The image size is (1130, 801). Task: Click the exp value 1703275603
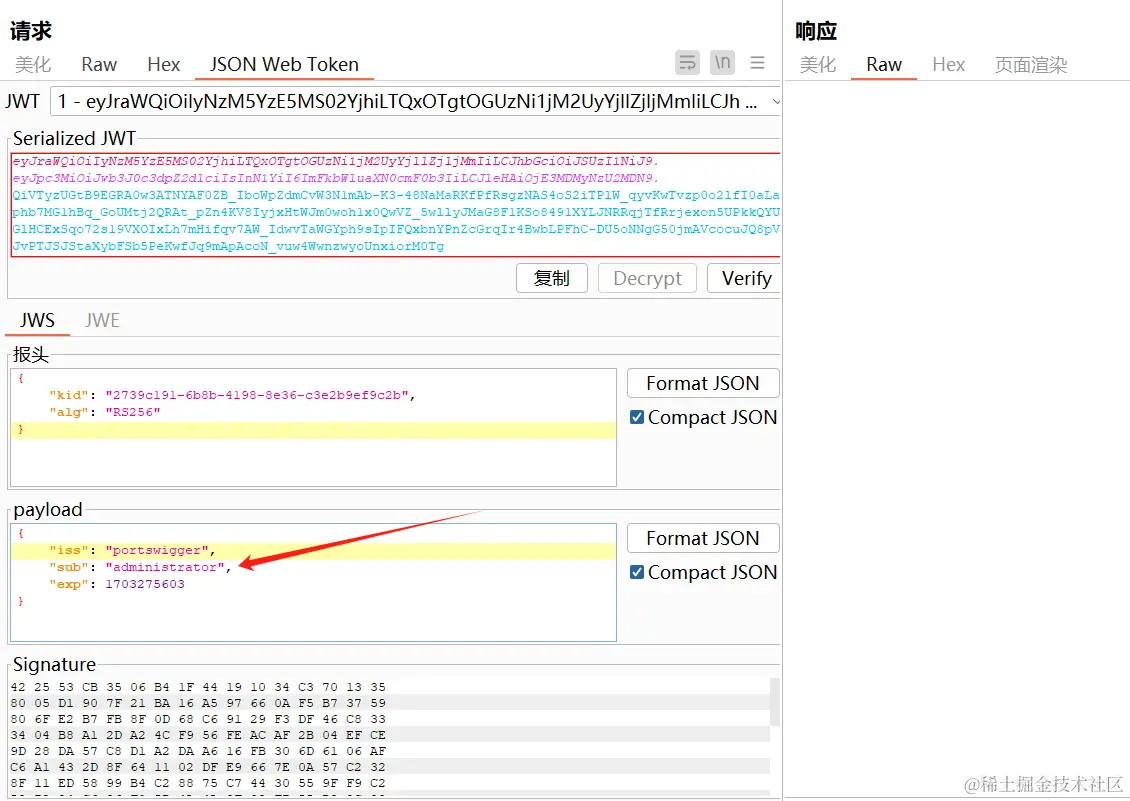tap(145, 584)
